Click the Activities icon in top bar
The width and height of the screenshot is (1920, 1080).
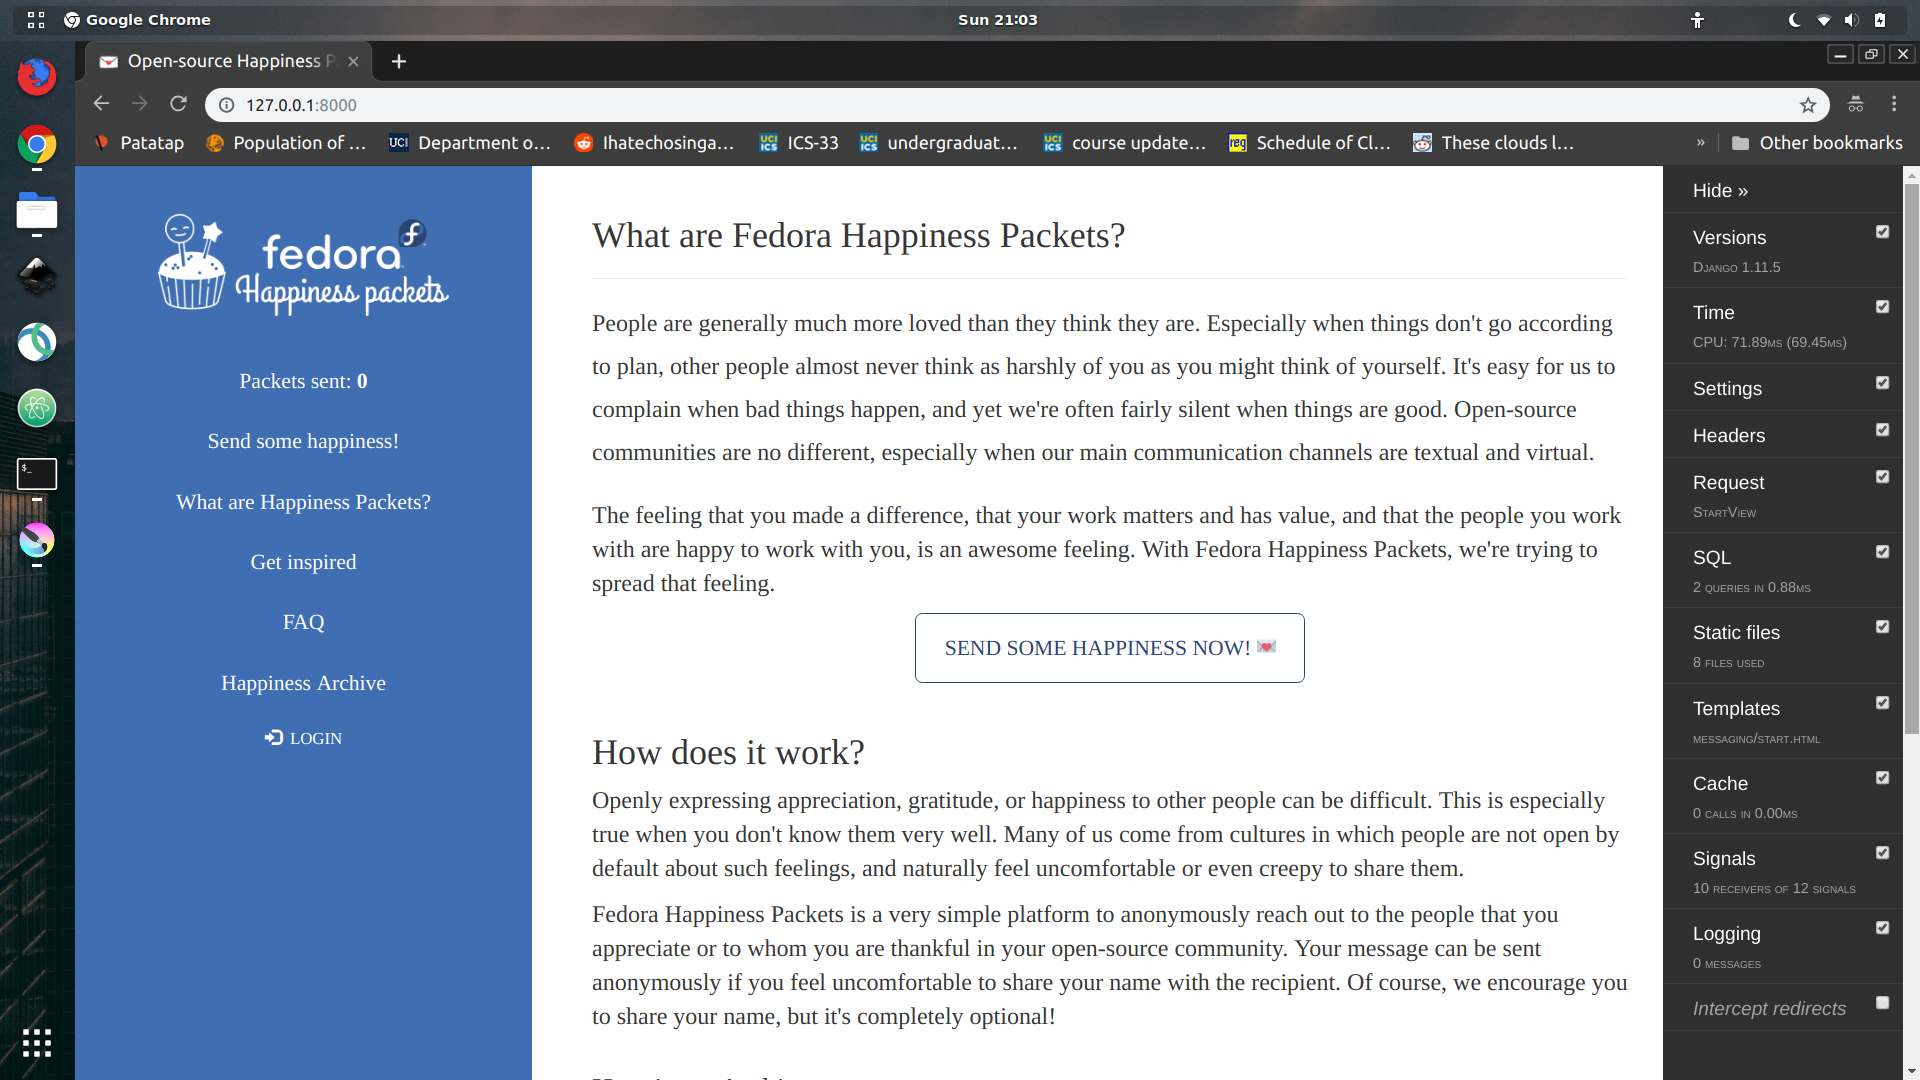(36, 20)
